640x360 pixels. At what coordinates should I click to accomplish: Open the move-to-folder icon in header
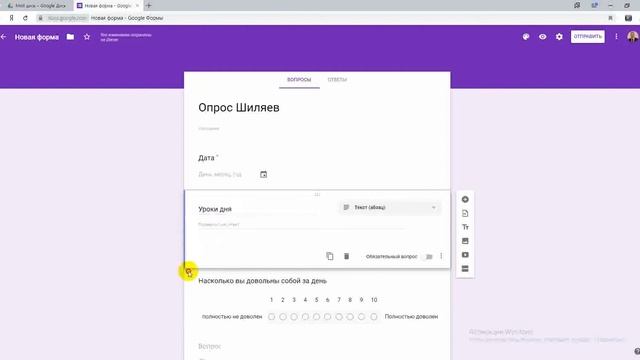(x=70, y=37)
